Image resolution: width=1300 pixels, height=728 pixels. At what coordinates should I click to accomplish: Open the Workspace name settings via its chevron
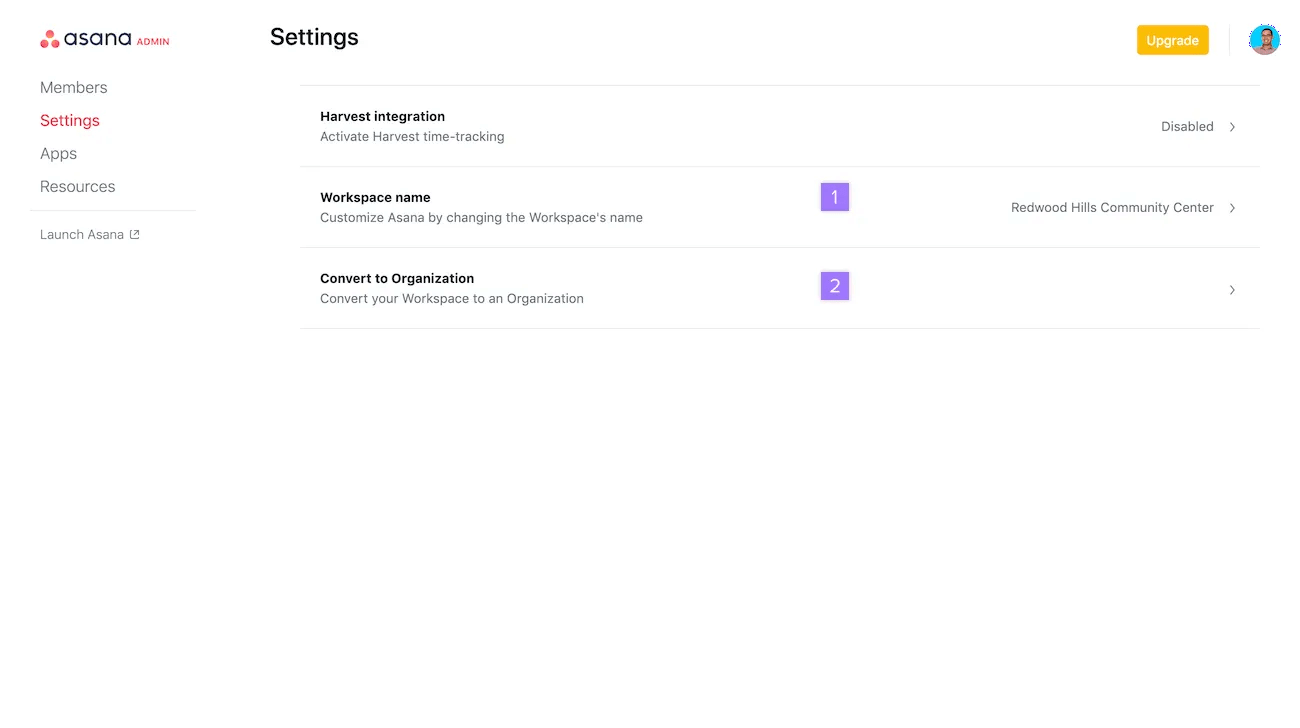click(1232, 208)
